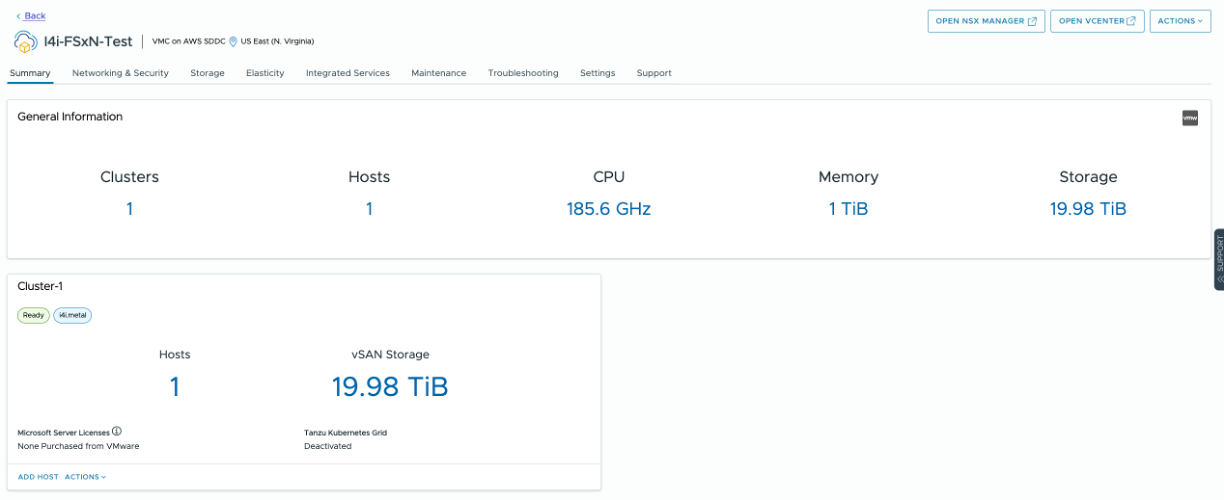Open the Cluster-1 Actions dropdown

pos(85,477)
